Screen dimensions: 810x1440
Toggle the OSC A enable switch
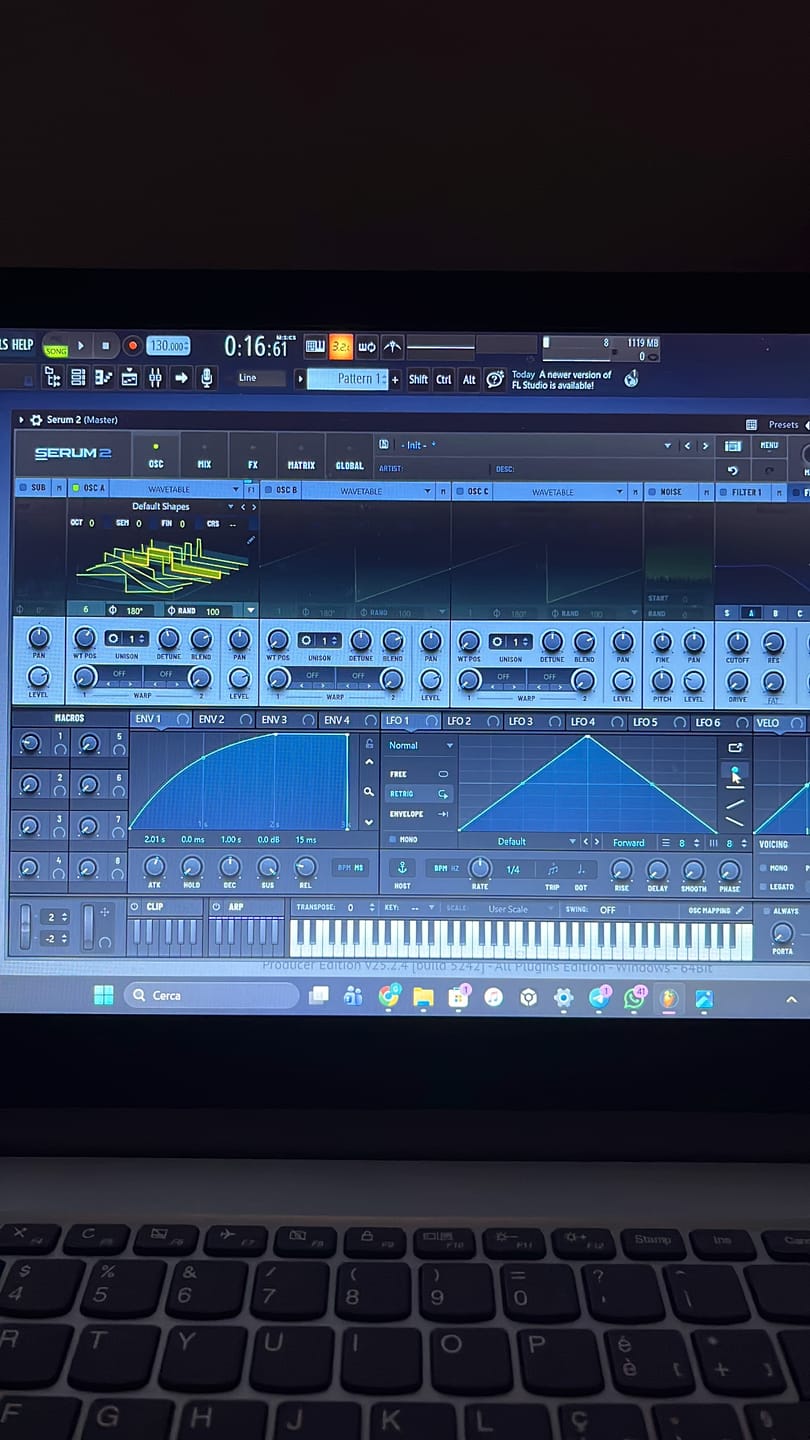(76, 488)
